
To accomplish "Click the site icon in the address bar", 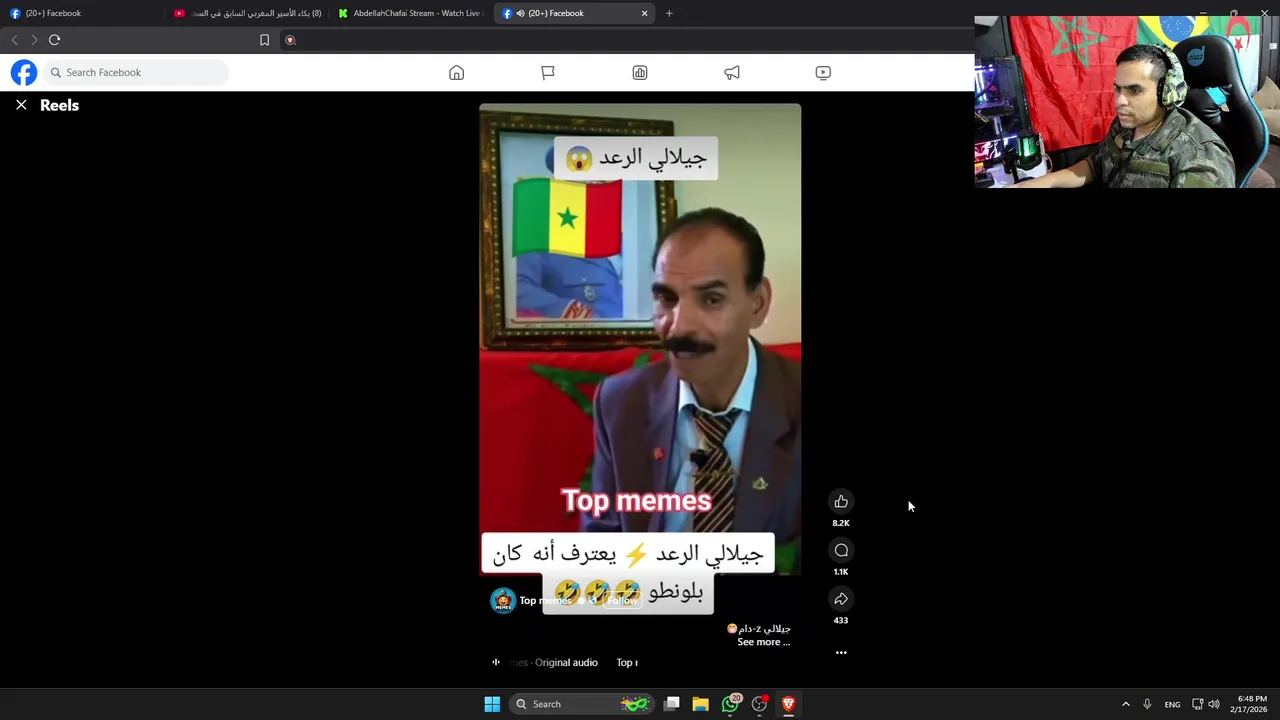I will 290,40.
